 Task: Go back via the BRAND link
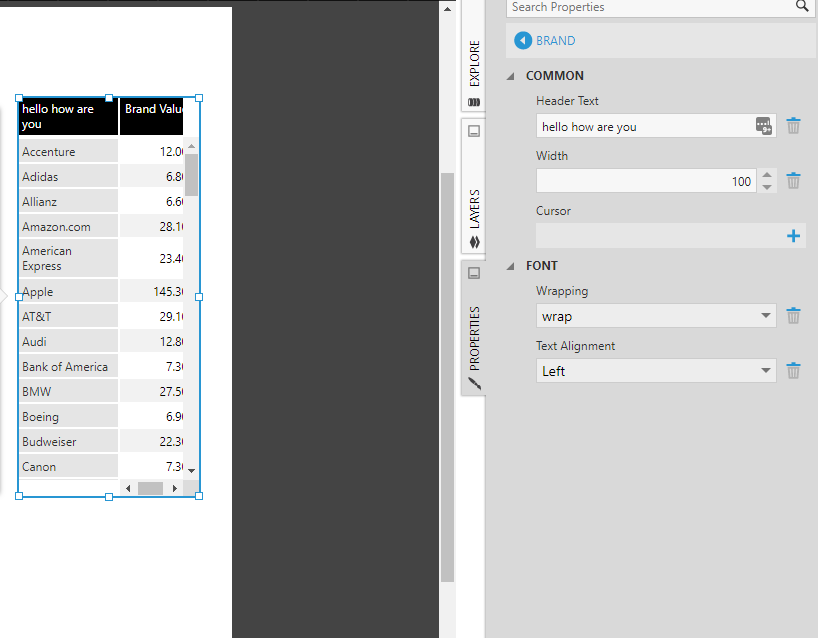pyautogui.click(x=556, y=41)
